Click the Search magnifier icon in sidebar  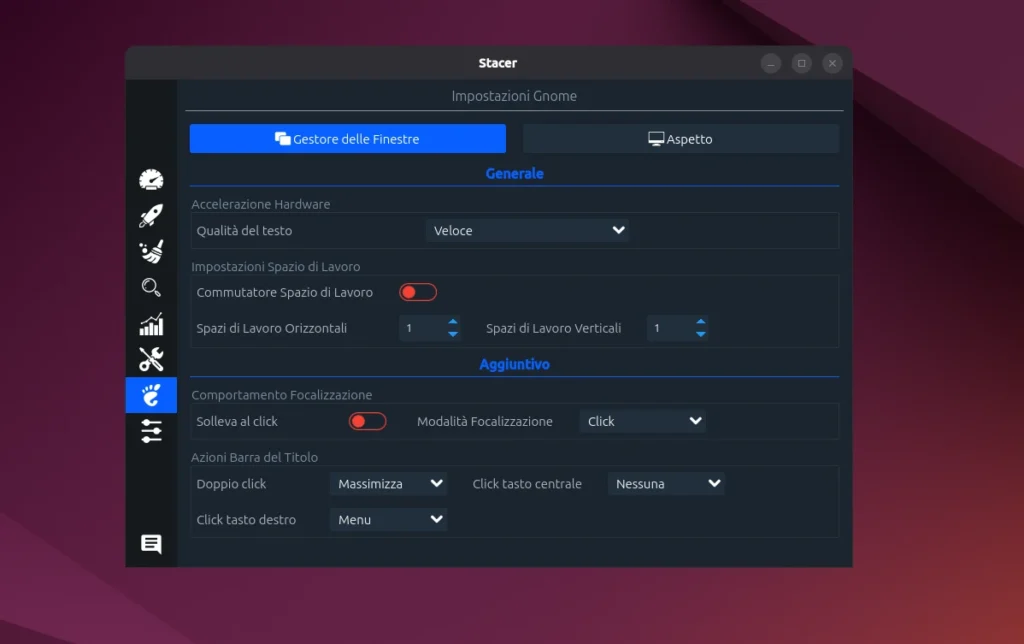tap(151, 288)
